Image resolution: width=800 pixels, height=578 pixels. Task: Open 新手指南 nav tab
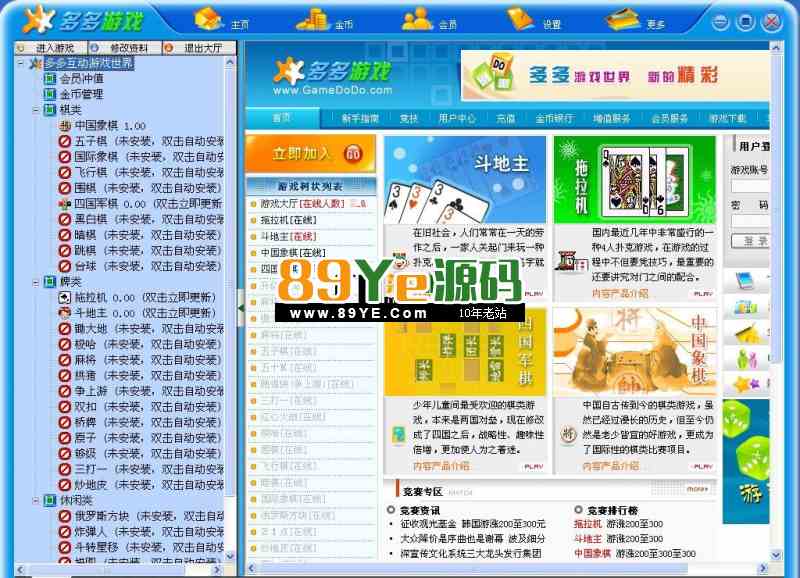[360, 119]
